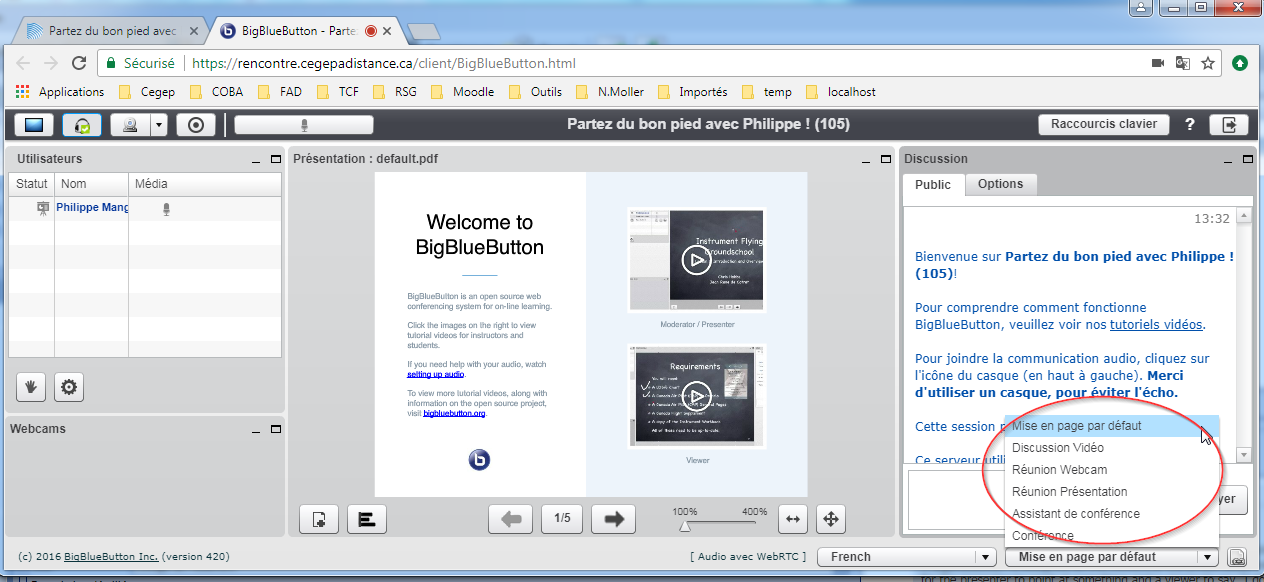The width and height of the screenshot is (1264, 582).
Task: Toggle the audio headset button
Action: [81, 125]
